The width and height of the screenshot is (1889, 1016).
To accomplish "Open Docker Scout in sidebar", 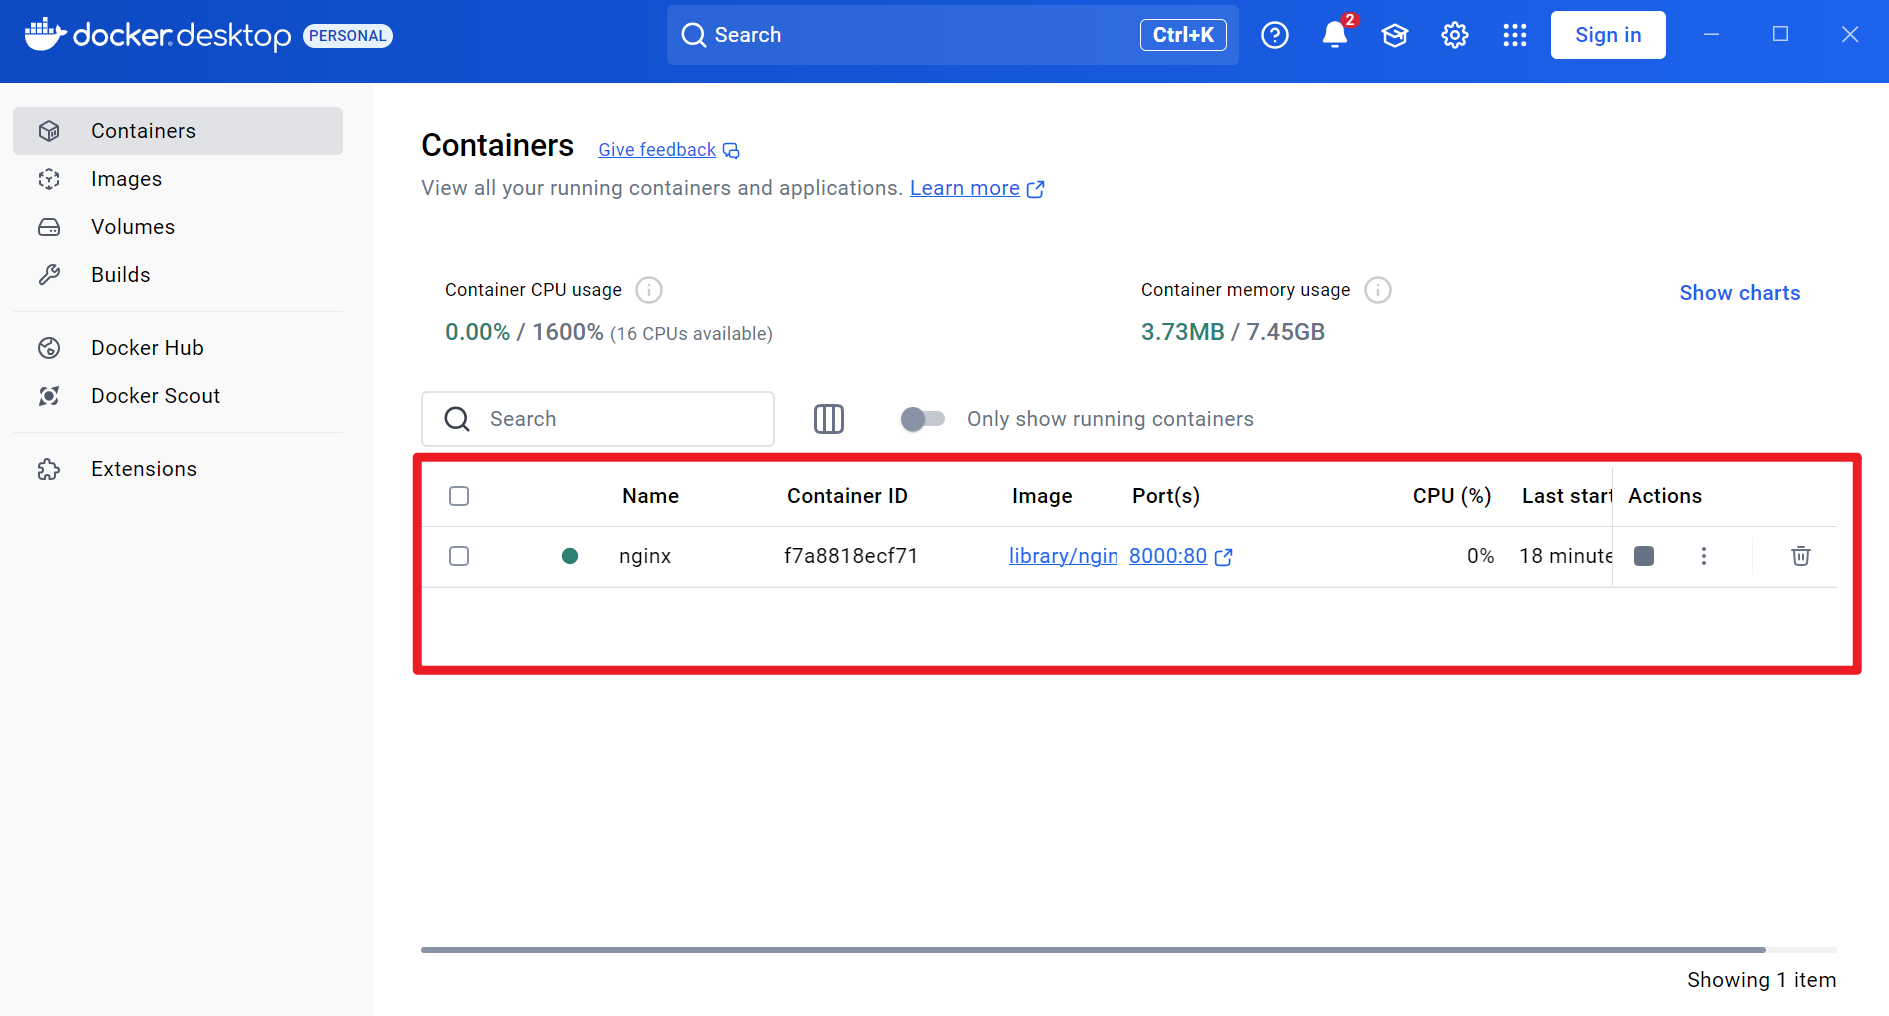I will click(x=155, y=396).
